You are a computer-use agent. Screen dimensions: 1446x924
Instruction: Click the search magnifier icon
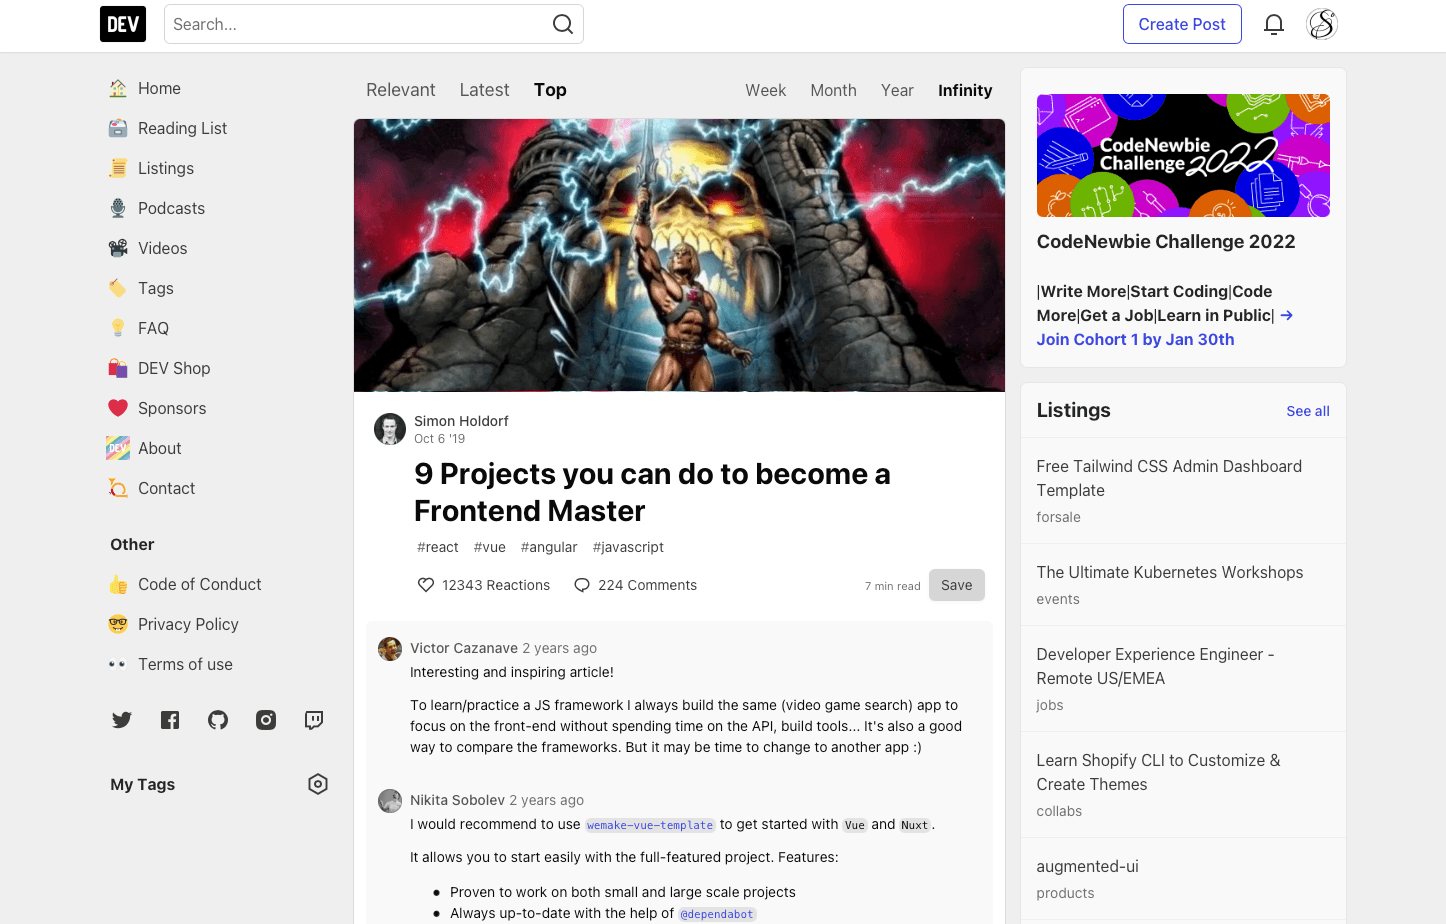click(561, 23)
